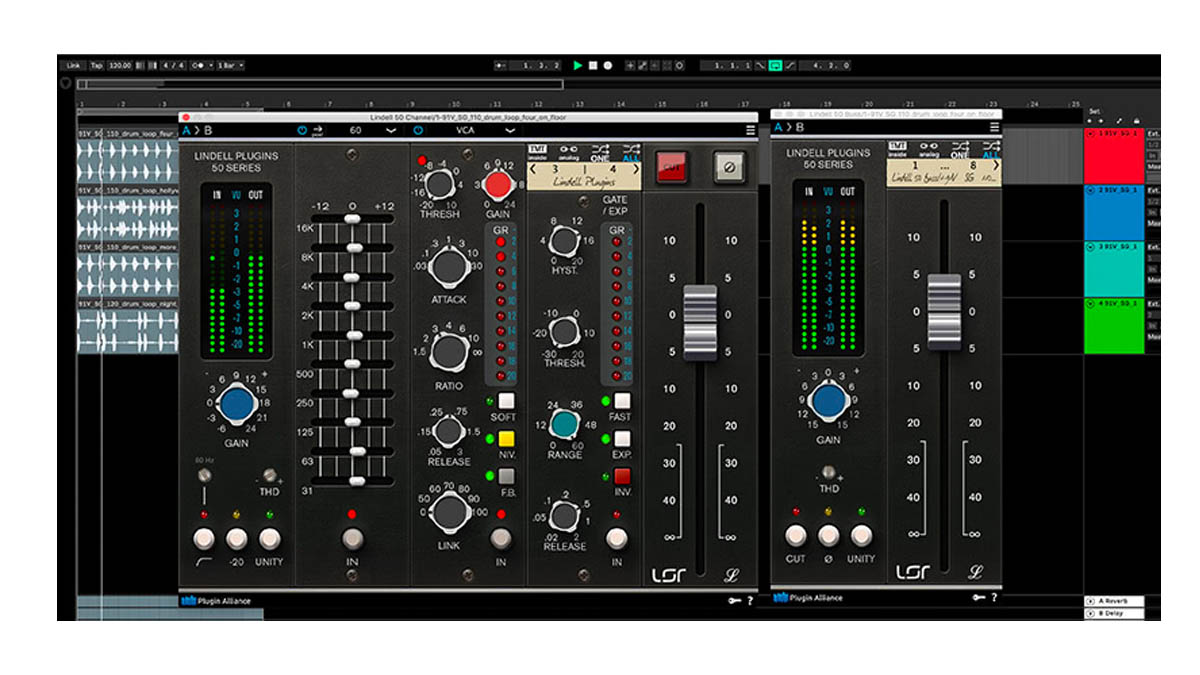1200x675 pixels.
Task: Click the analog emulation icon in the plugin header
Action: tap(568, 148)
